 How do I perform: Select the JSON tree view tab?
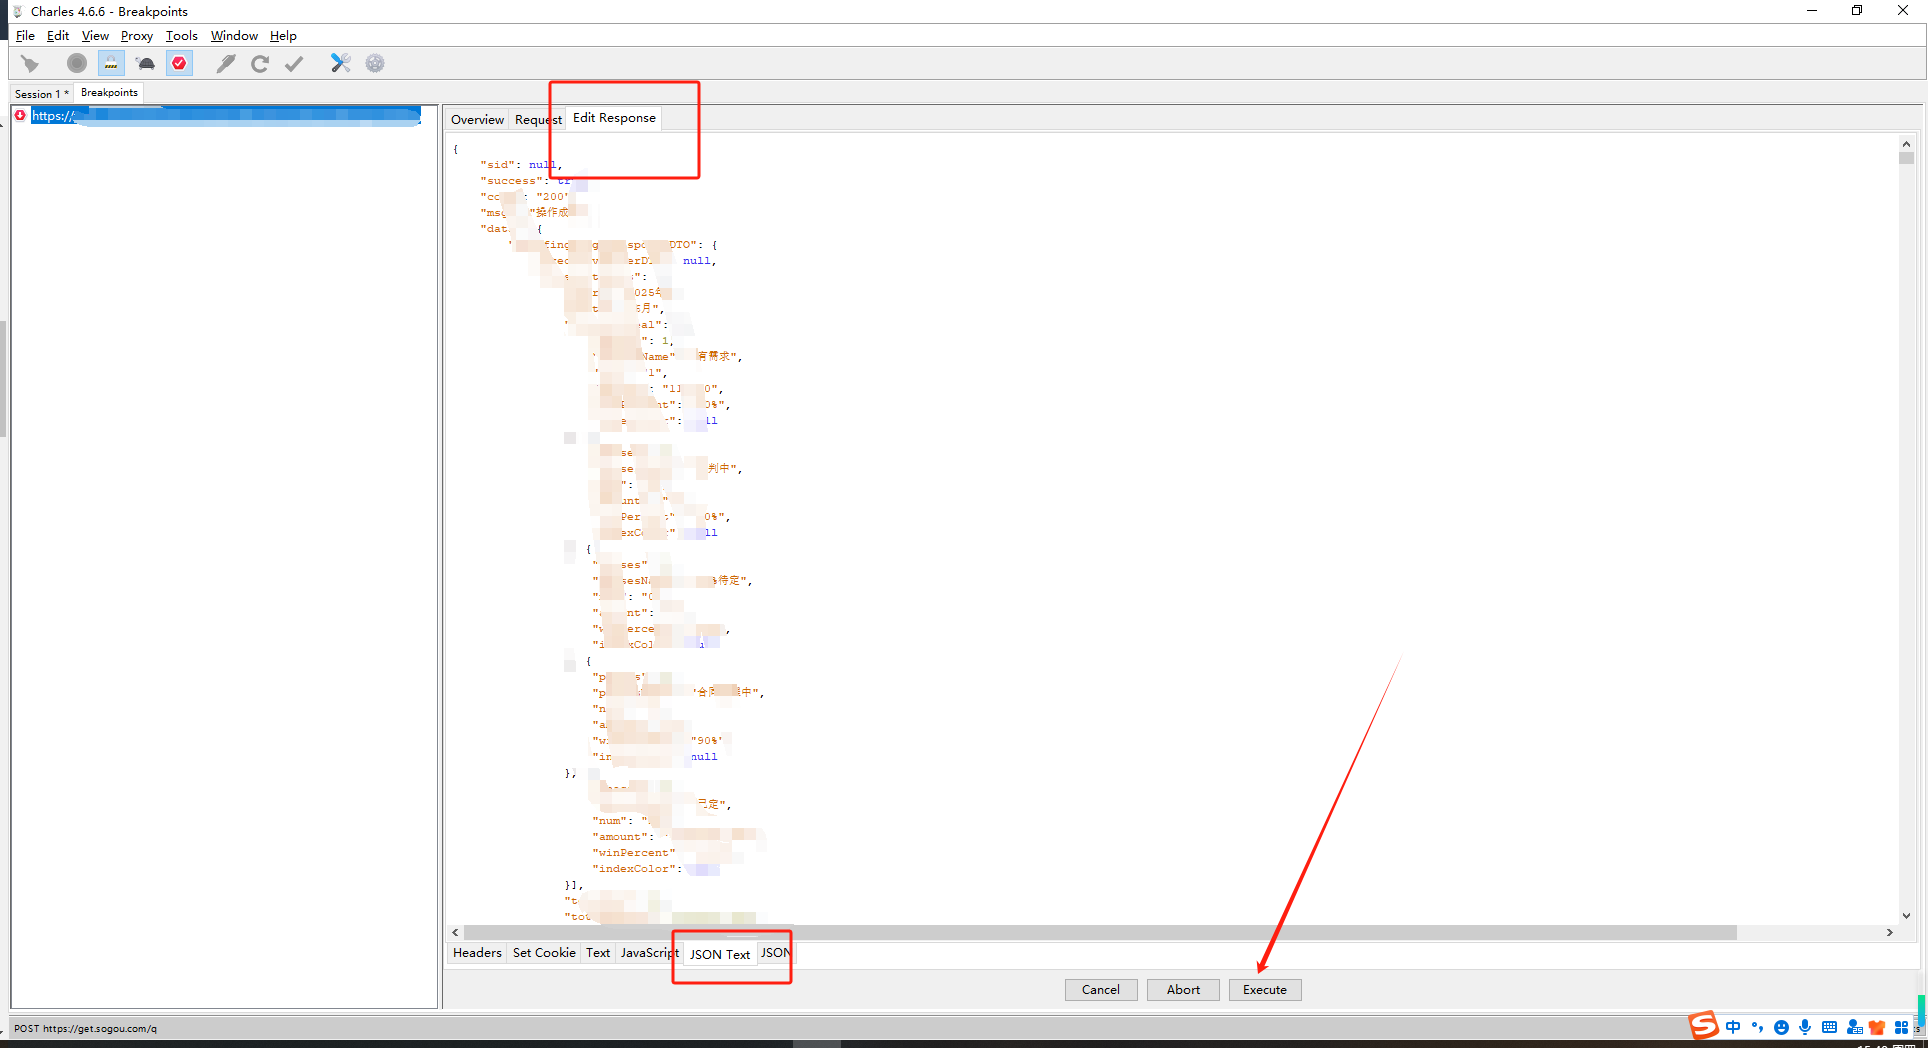(x=775, y=953)
